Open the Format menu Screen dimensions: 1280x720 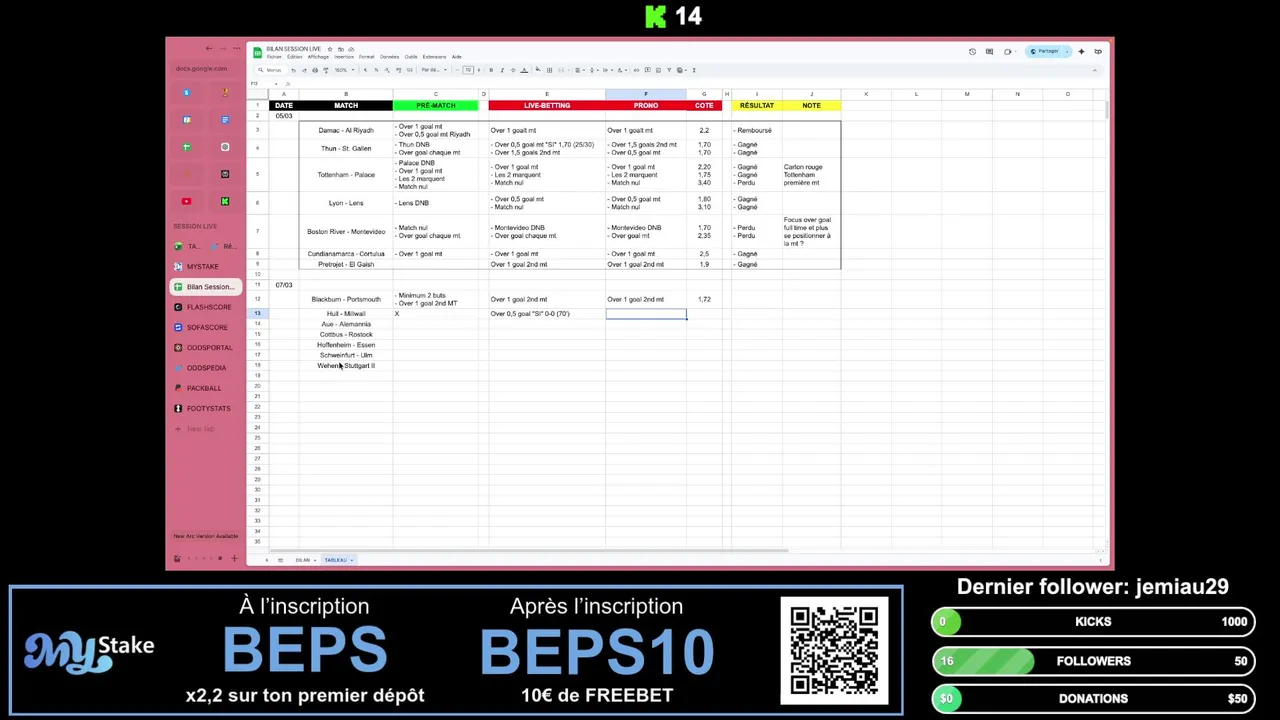[x=367, y=57]
